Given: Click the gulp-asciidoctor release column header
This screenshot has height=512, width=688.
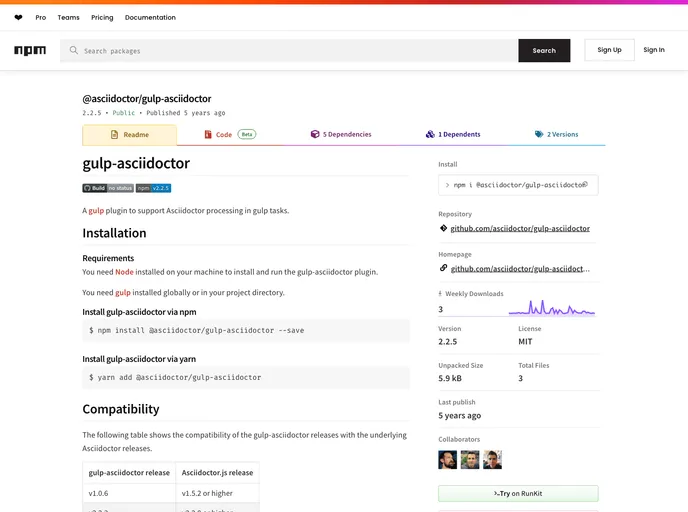Looking at the screenshot, I should 129,473.
